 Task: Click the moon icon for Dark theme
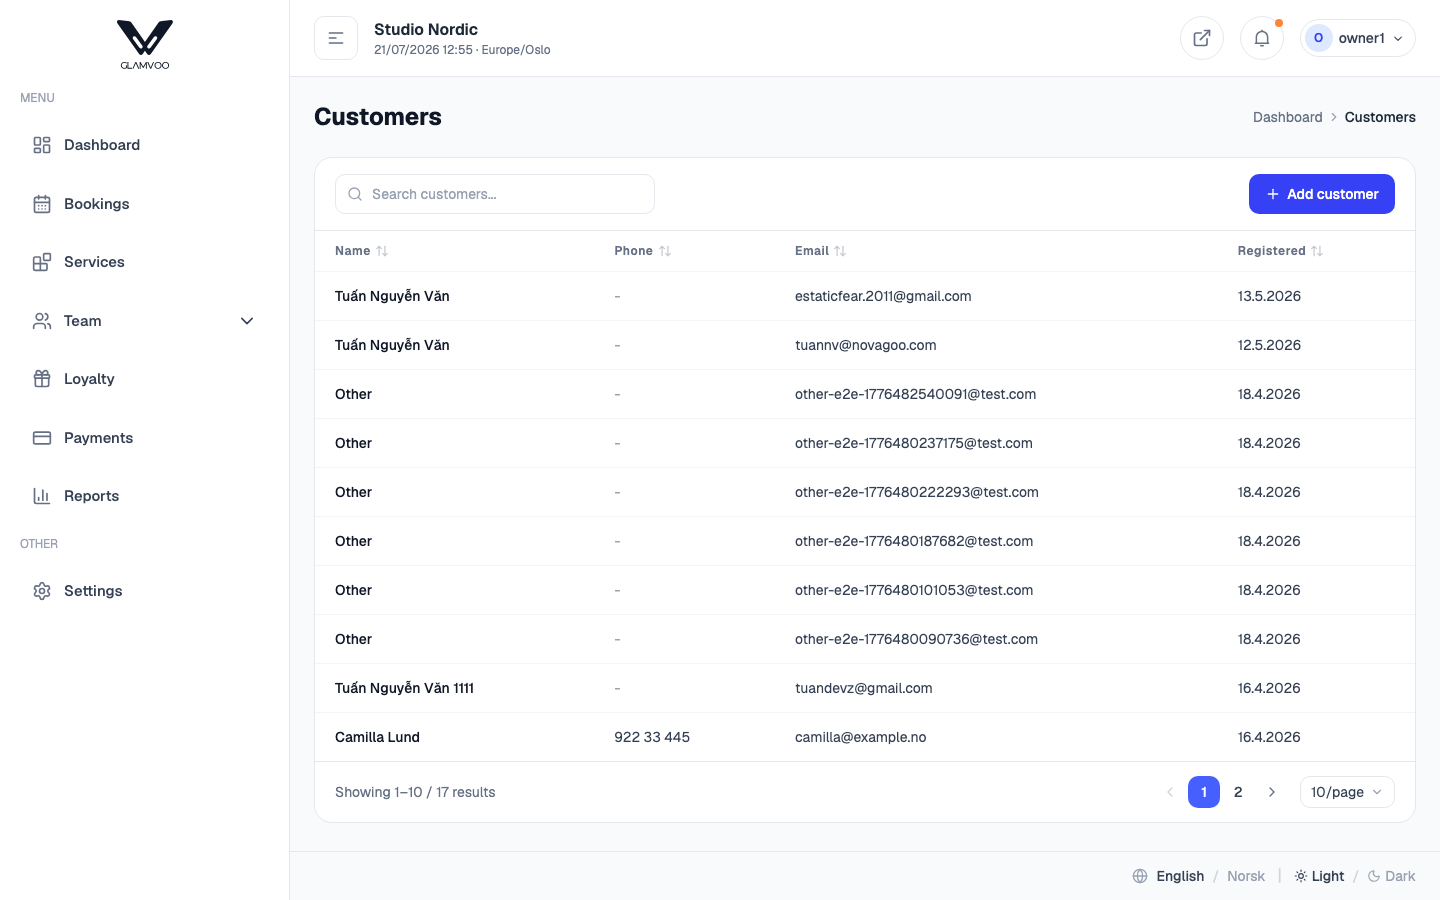pyautogui.click(x=1374, y=876)
